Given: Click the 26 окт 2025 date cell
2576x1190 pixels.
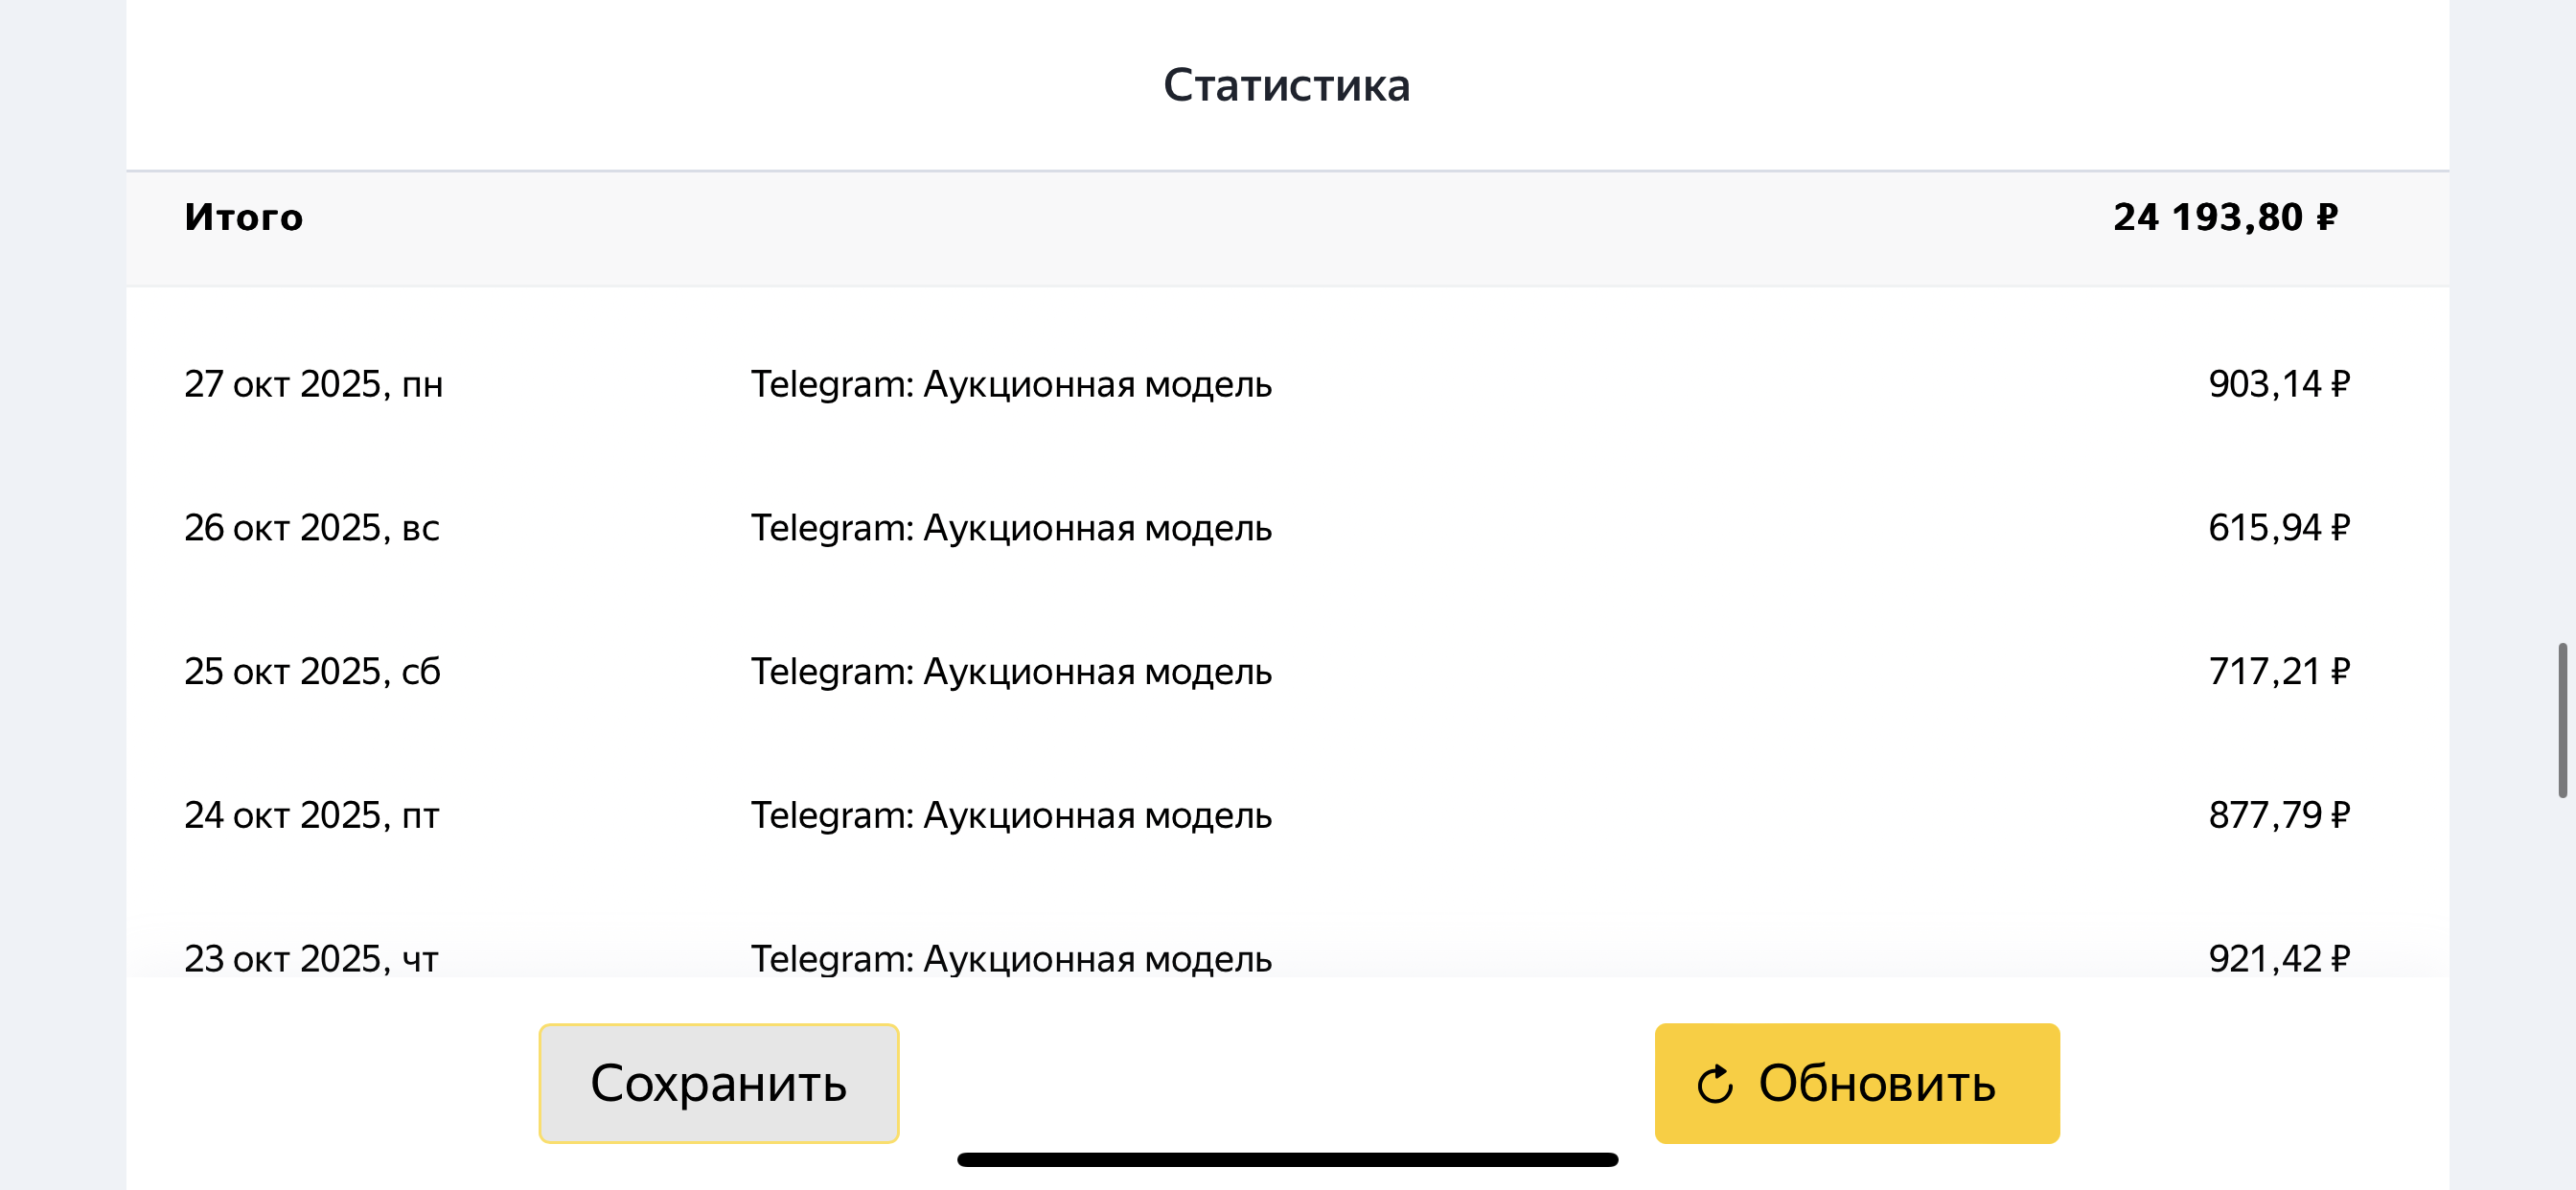Looking at the screenshot, I should click(x=311, y=528).
